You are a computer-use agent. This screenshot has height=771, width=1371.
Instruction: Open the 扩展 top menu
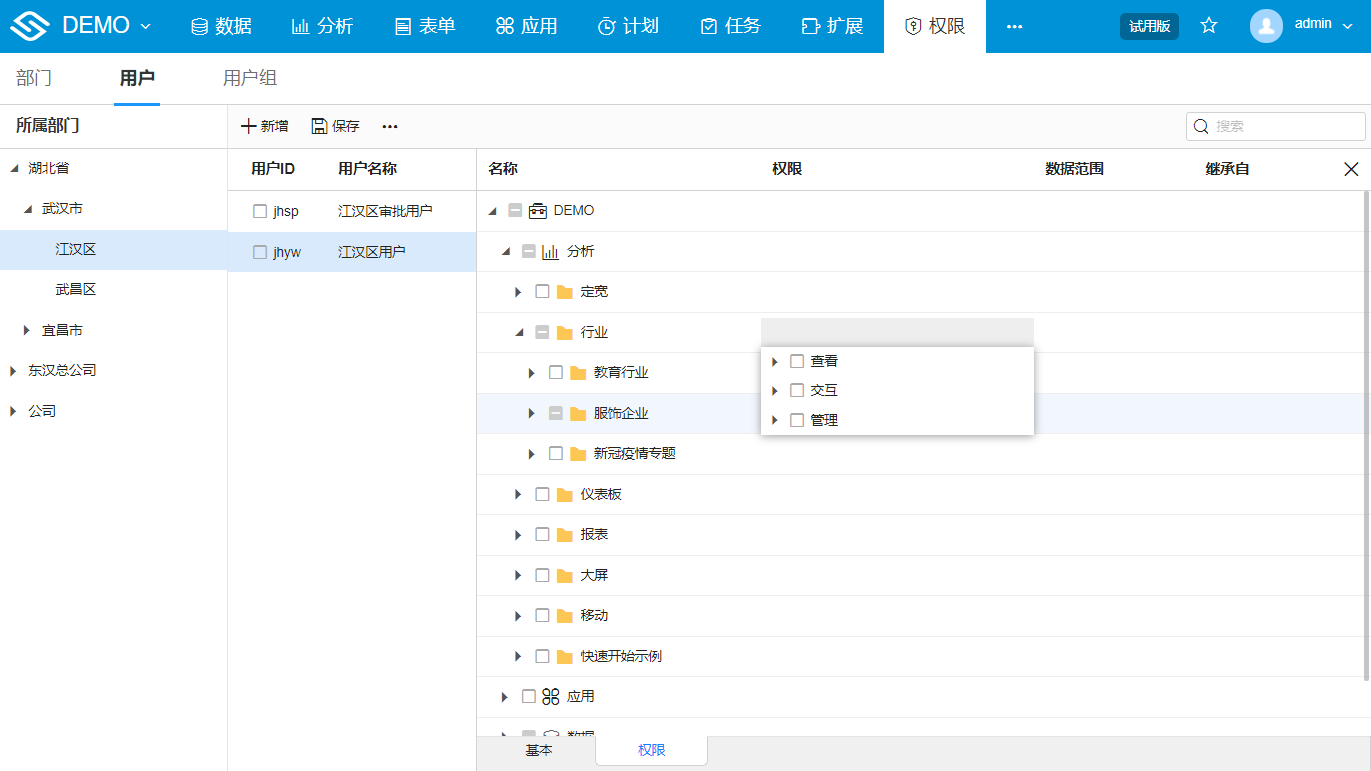(832, 26)
